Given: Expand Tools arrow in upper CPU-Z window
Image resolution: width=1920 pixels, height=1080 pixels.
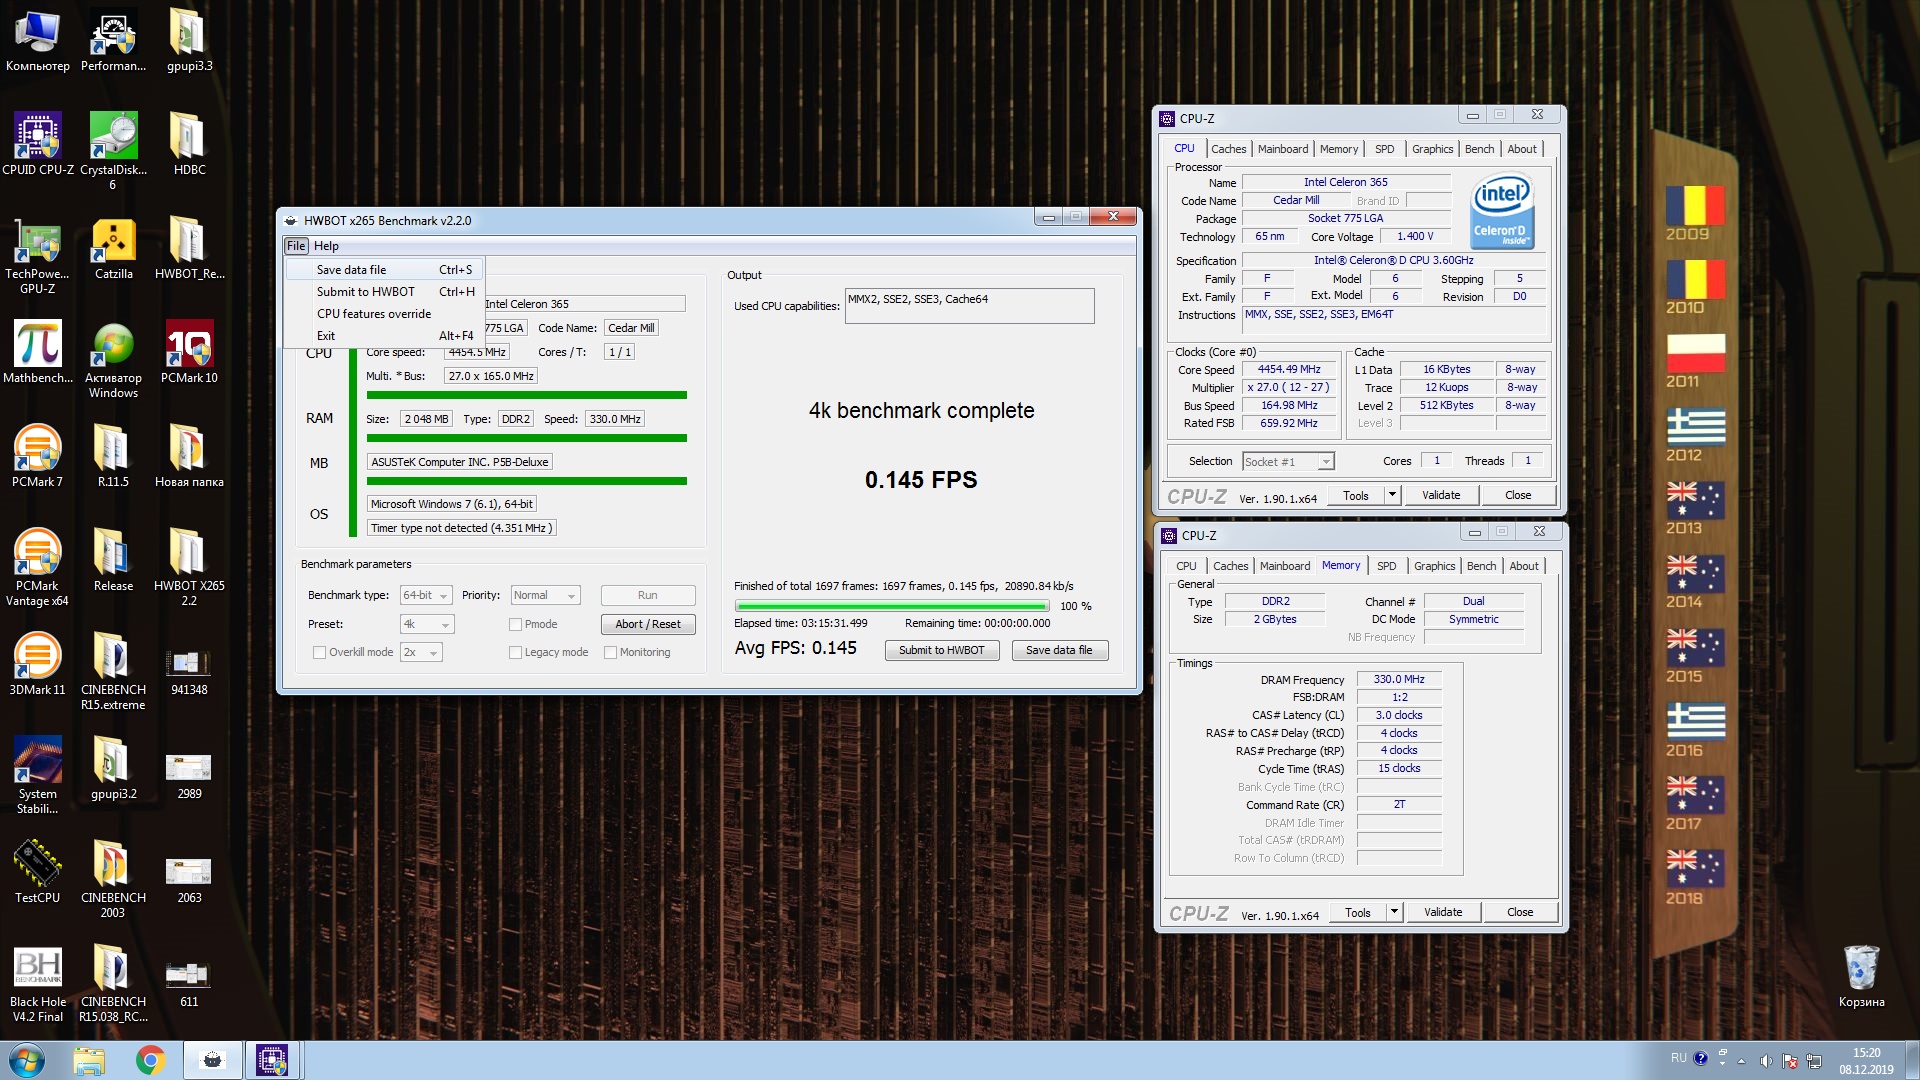Looking at the screenshot, I should [1391, 495].
